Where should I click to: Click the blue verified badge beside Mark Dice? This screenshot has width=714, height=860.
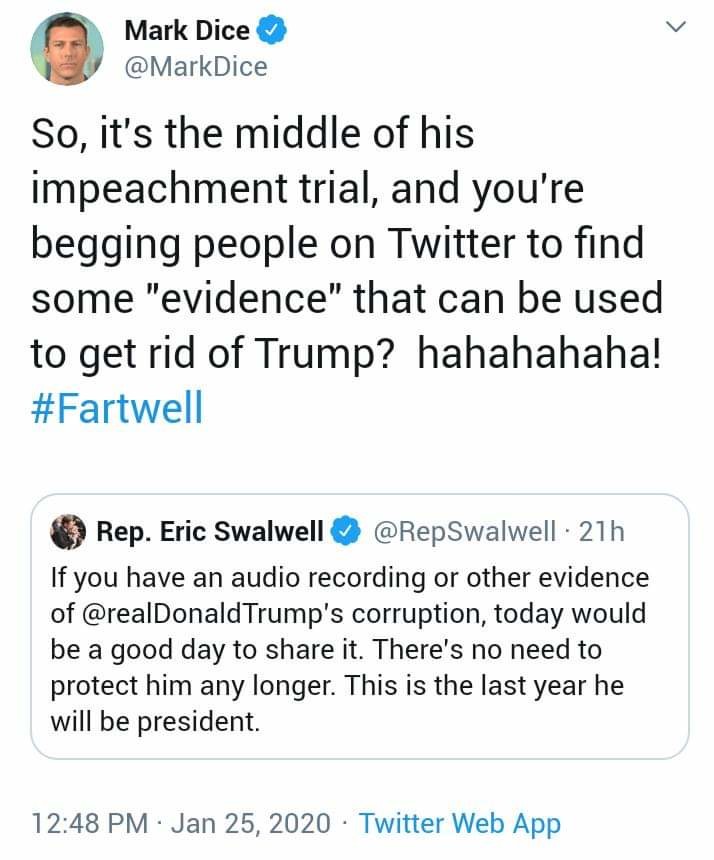point(272,32)
